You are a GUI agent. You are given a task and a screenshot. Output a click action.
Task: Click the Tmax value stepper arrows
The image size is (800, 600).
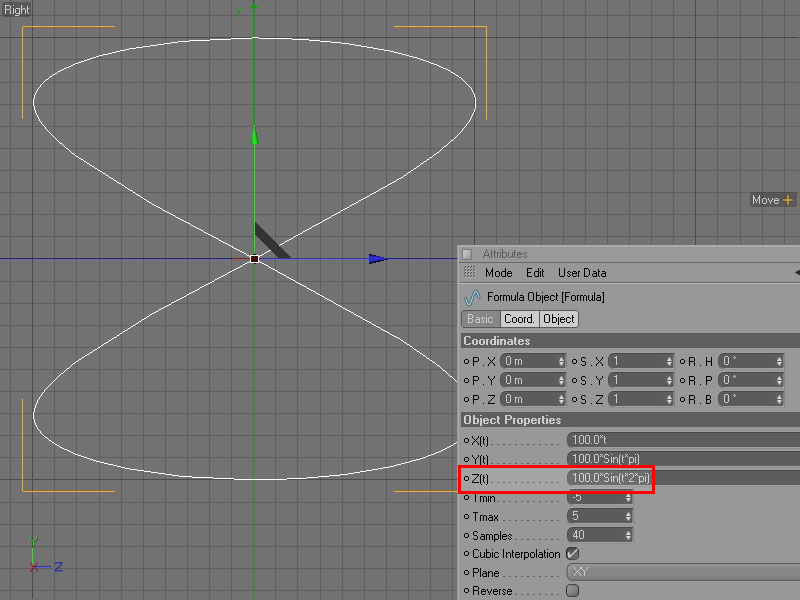click(x=628, y=517)
